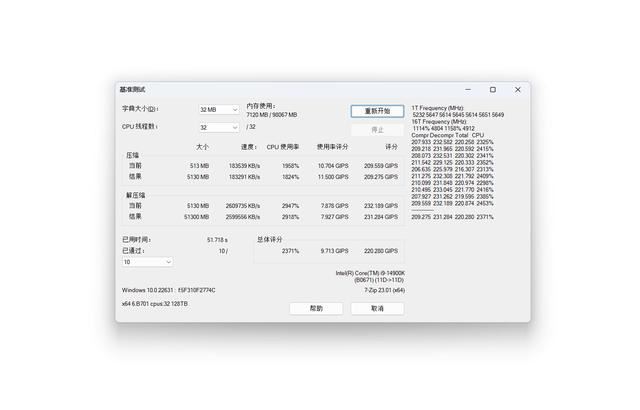The height and width of the screenshot is (410, 640).
Task: Click the 2947% CPU usage value
Action: 291,206
